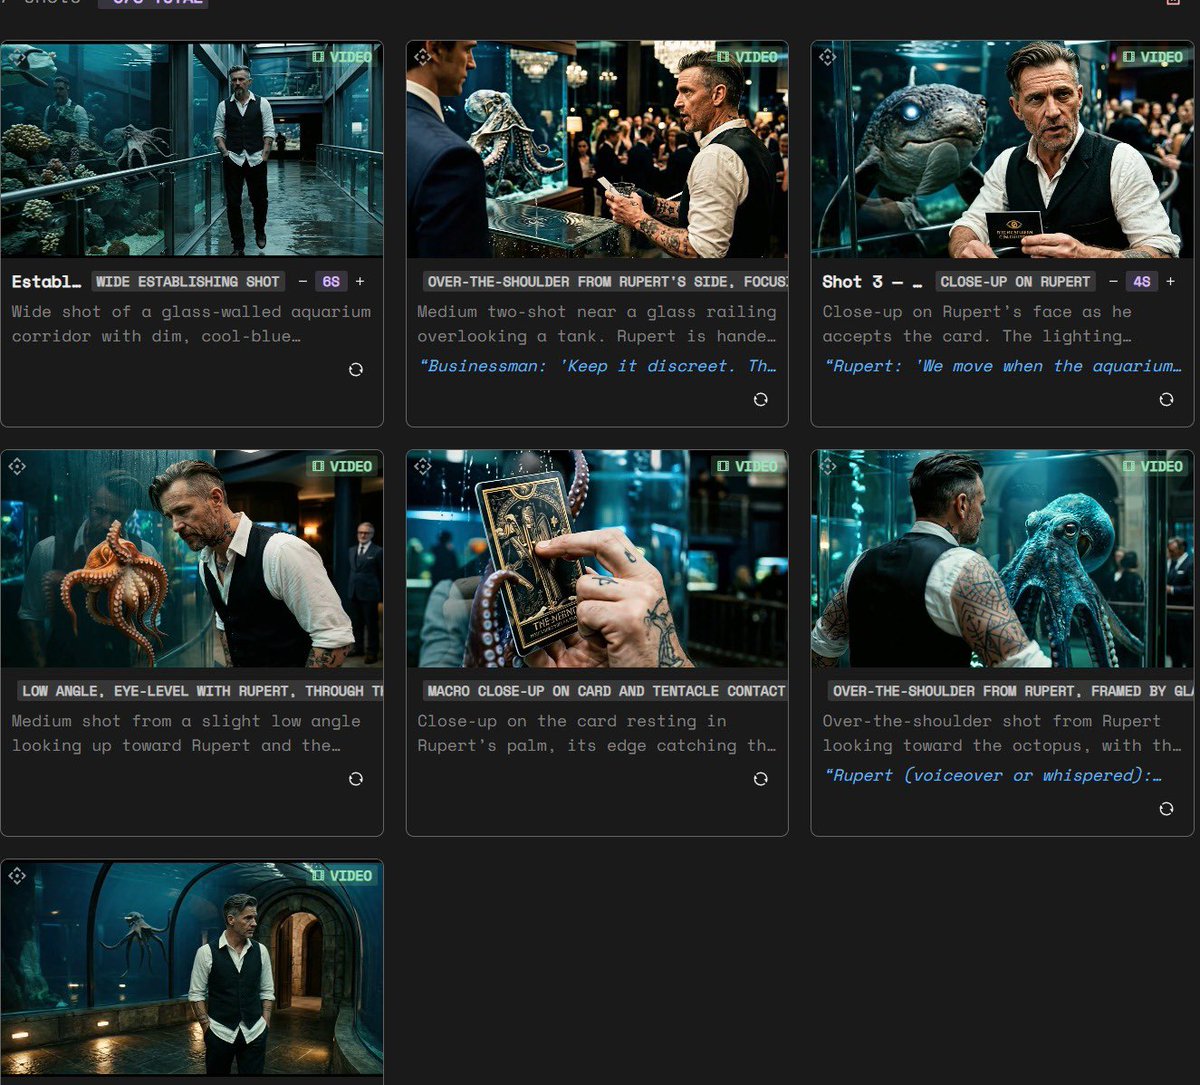1200x1085 pixels.
Task: Click move handle on the wide establishing shot card
Action: pyautogui.click(x=17, y=57)
